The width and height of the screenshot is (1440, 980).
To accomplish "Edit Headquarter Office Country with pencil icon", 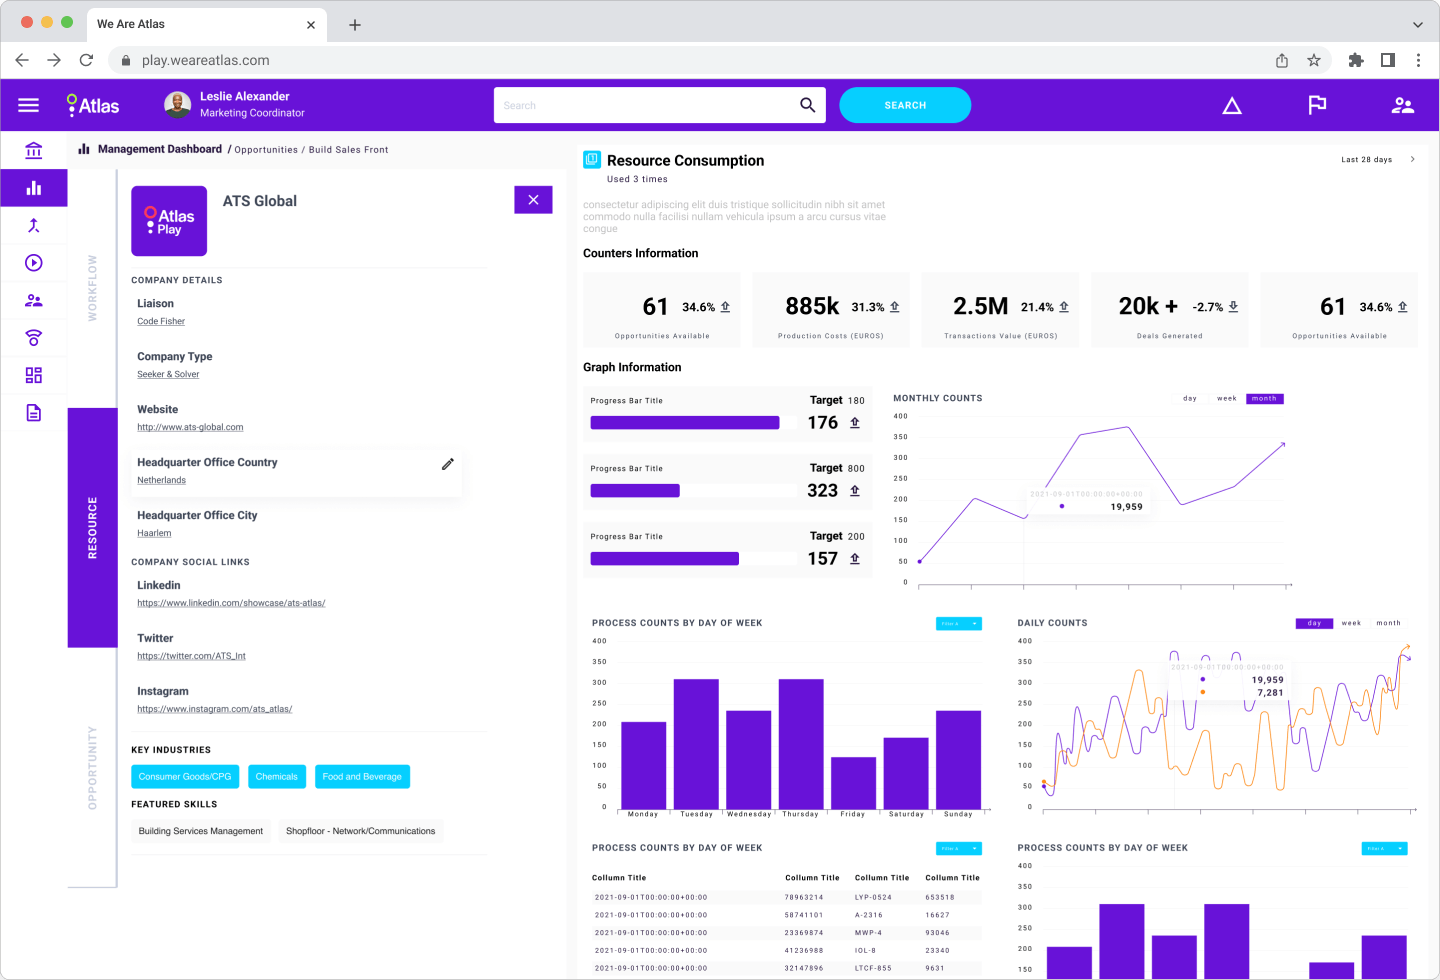I will [448, 464].
